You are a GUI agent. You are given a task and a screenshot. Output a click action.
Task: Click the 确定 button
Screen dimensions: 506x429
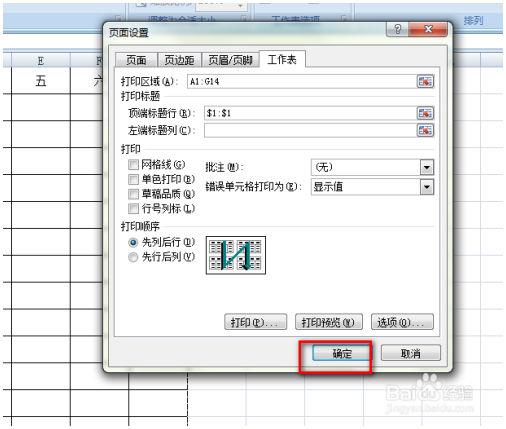coord(342,353)
